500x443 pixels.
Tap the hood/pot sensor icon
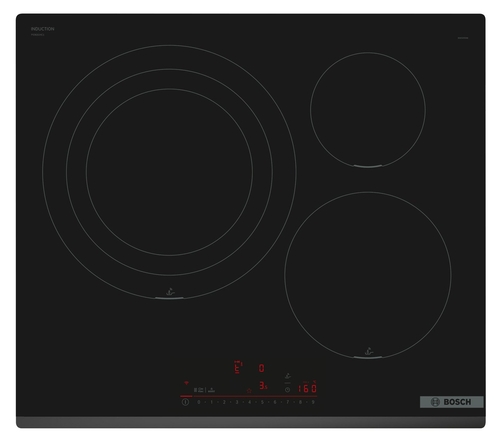[211, 390]
